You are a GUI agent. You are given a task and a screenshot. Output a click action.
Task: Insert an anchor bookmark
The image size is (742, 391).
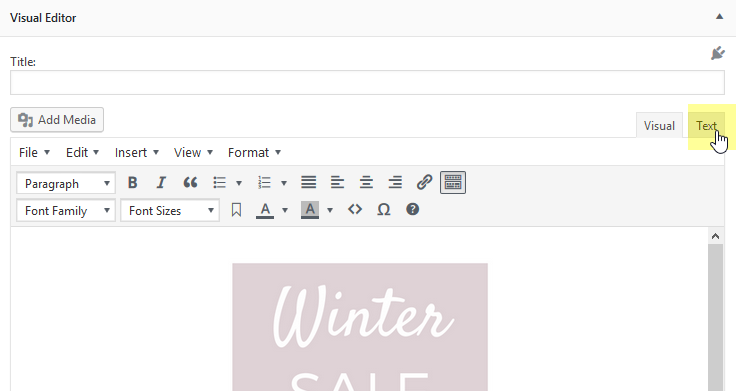236,210
